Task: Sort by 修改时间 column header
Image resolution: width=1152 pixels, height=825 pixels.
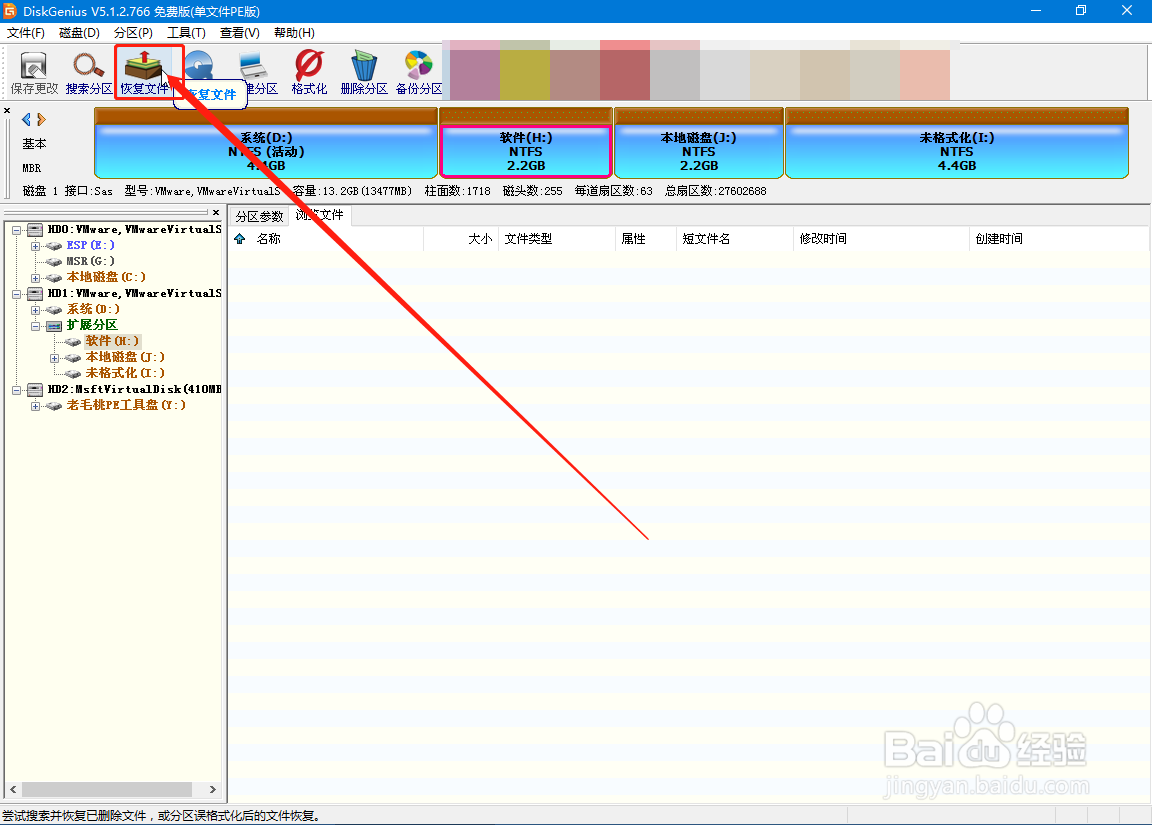Action: click(882, 239)
